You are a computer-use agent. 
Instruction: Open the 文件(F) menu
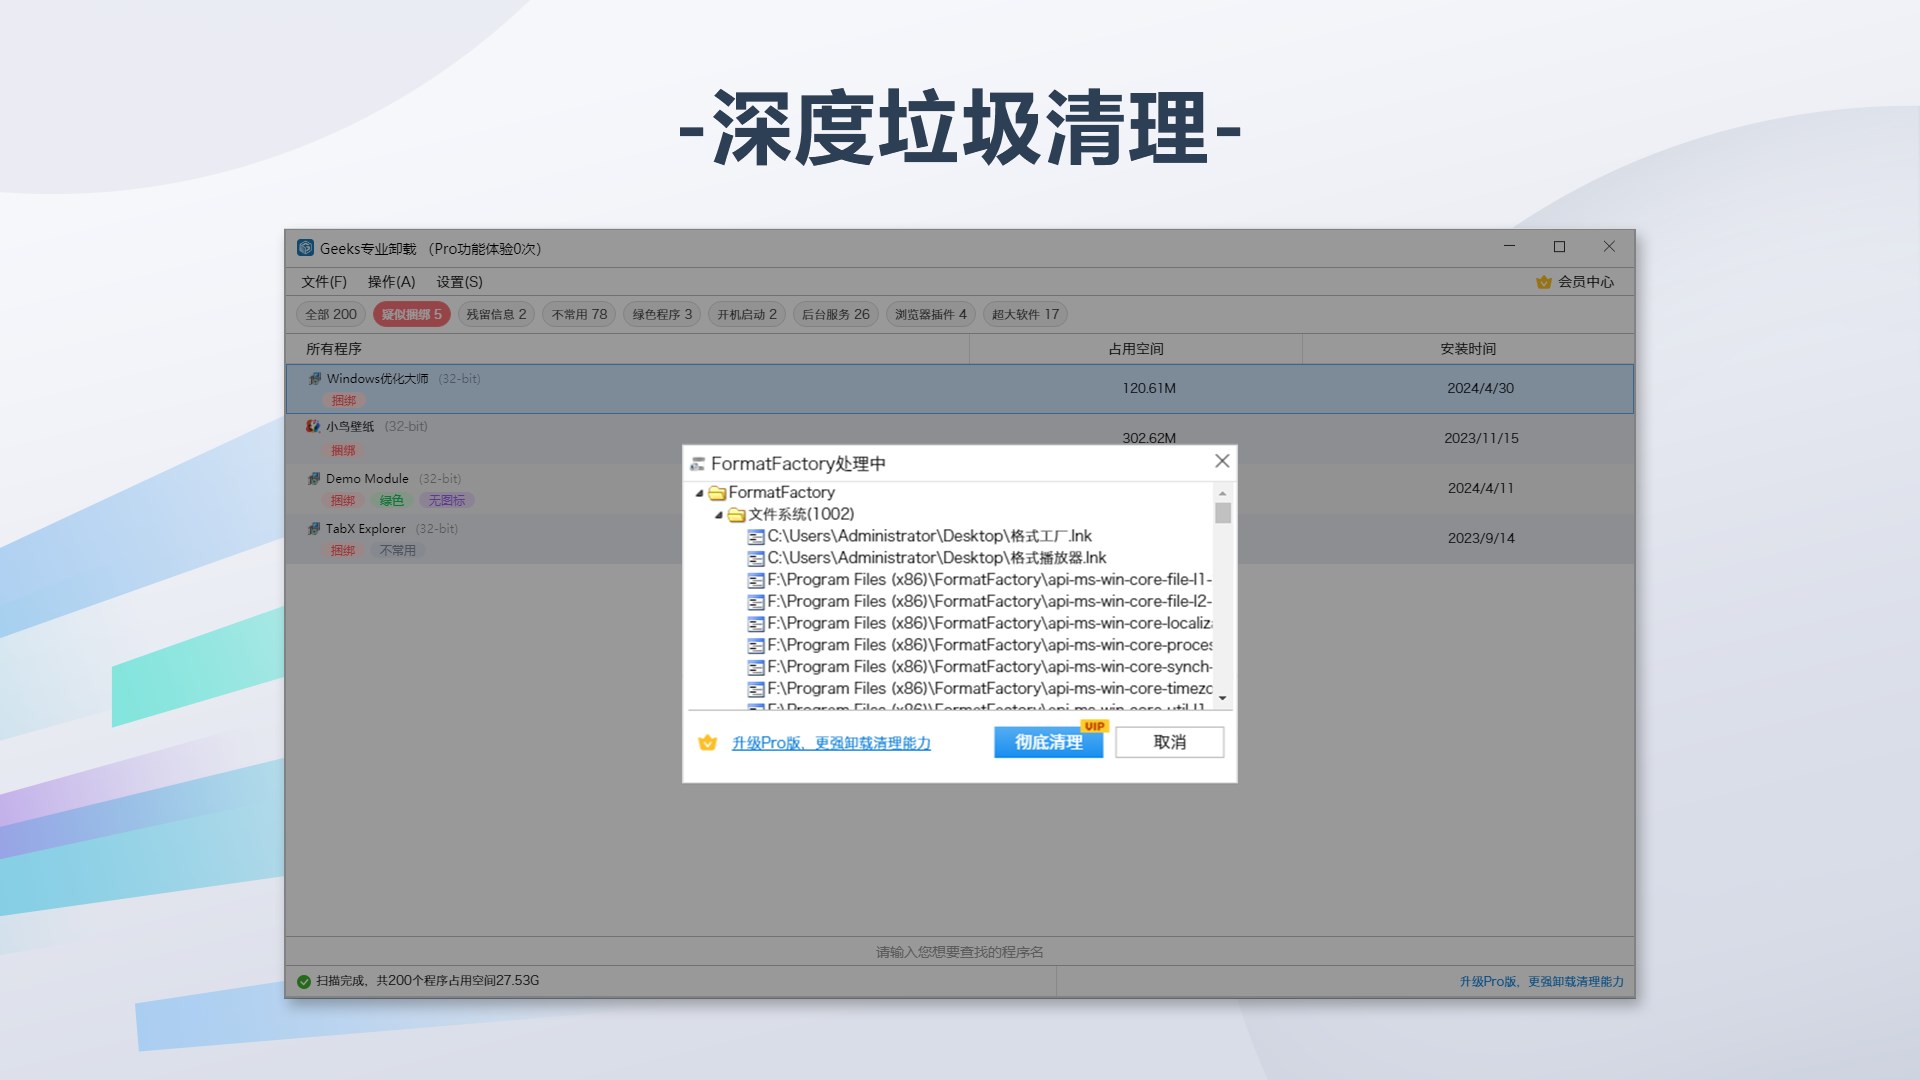[322, 282]
